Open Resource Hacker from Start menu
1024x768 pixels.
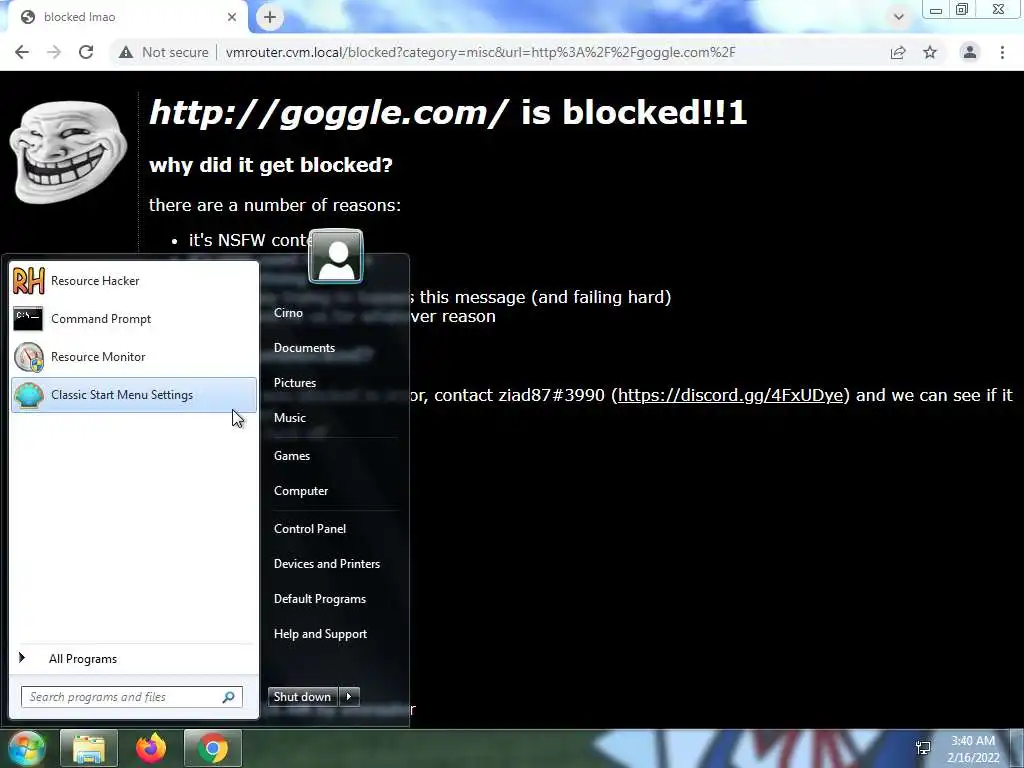point(134,281)
